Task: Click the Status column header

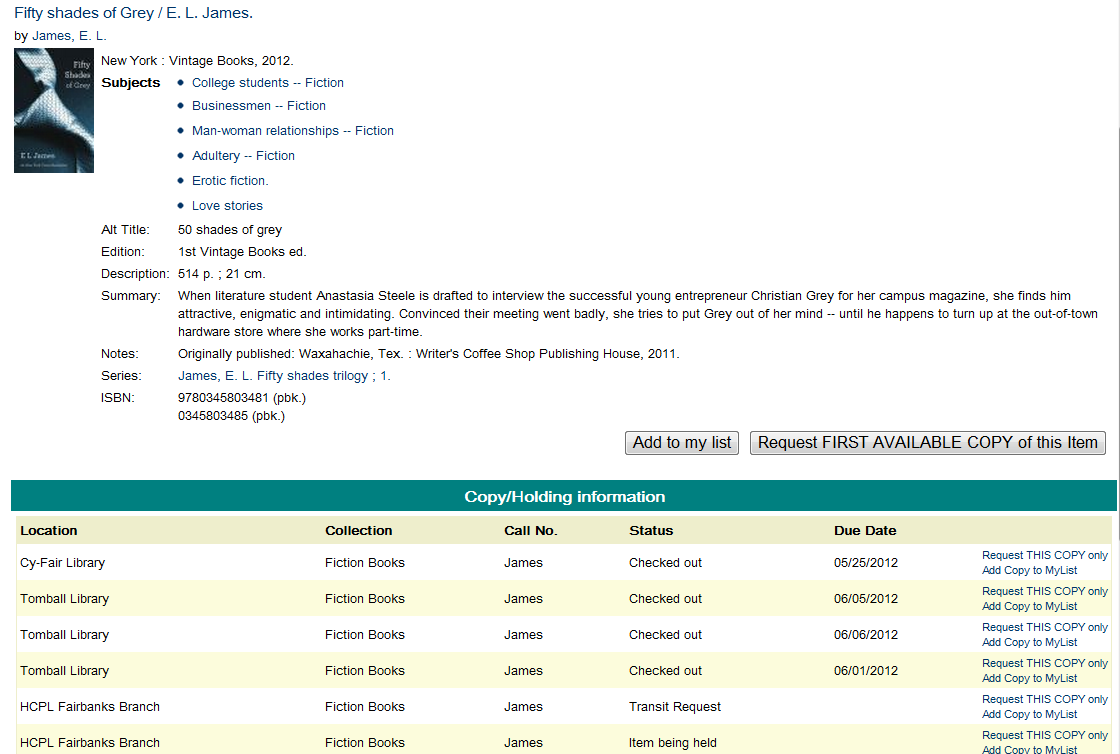Action: point(651,531)
